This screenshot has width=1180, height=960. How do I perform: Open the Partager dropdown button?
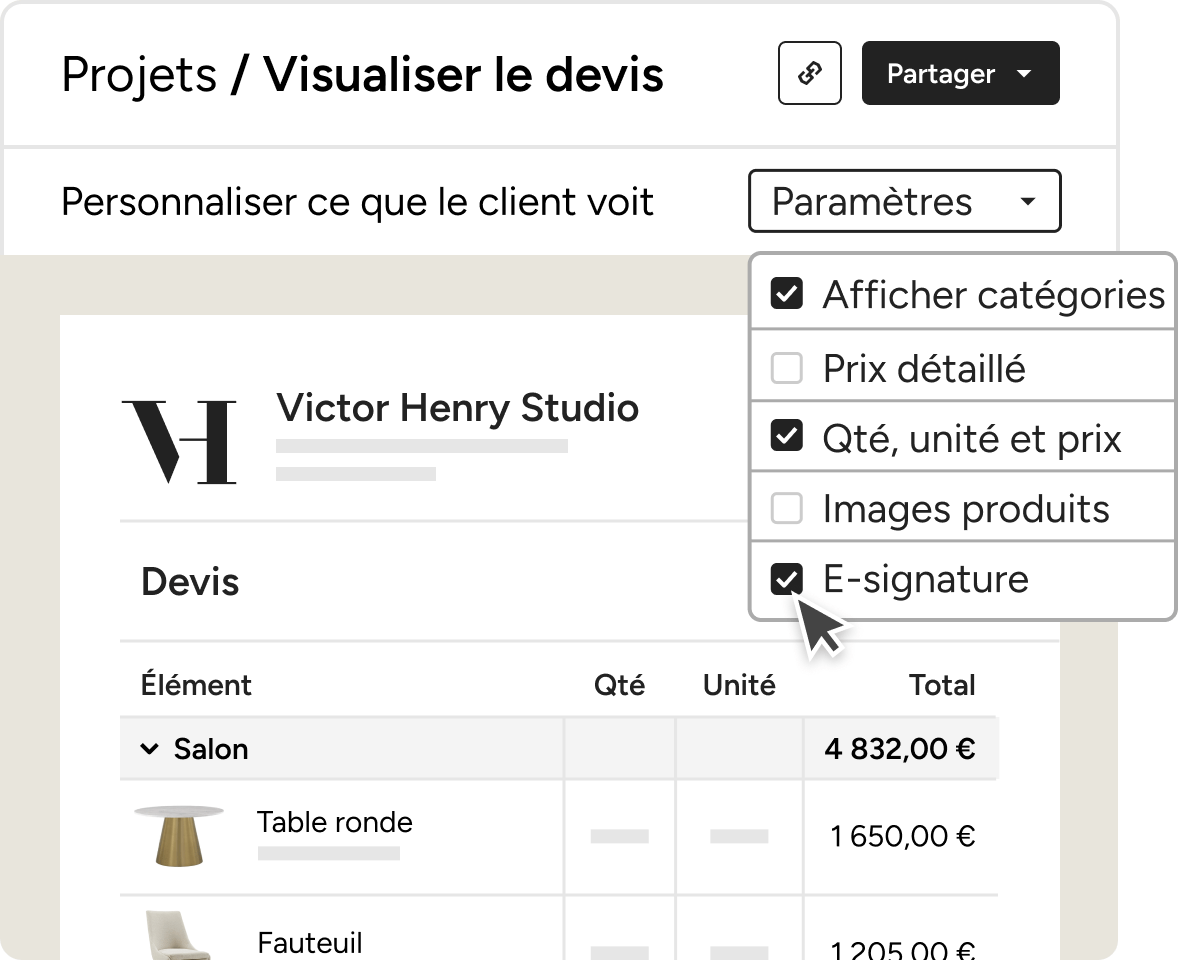[960, 73]
